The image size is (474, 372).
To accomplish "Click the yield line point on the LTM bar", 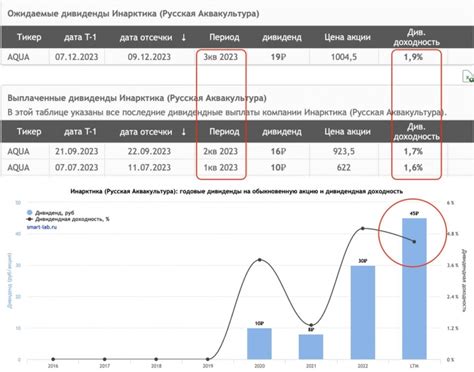I will click(414, 242).
